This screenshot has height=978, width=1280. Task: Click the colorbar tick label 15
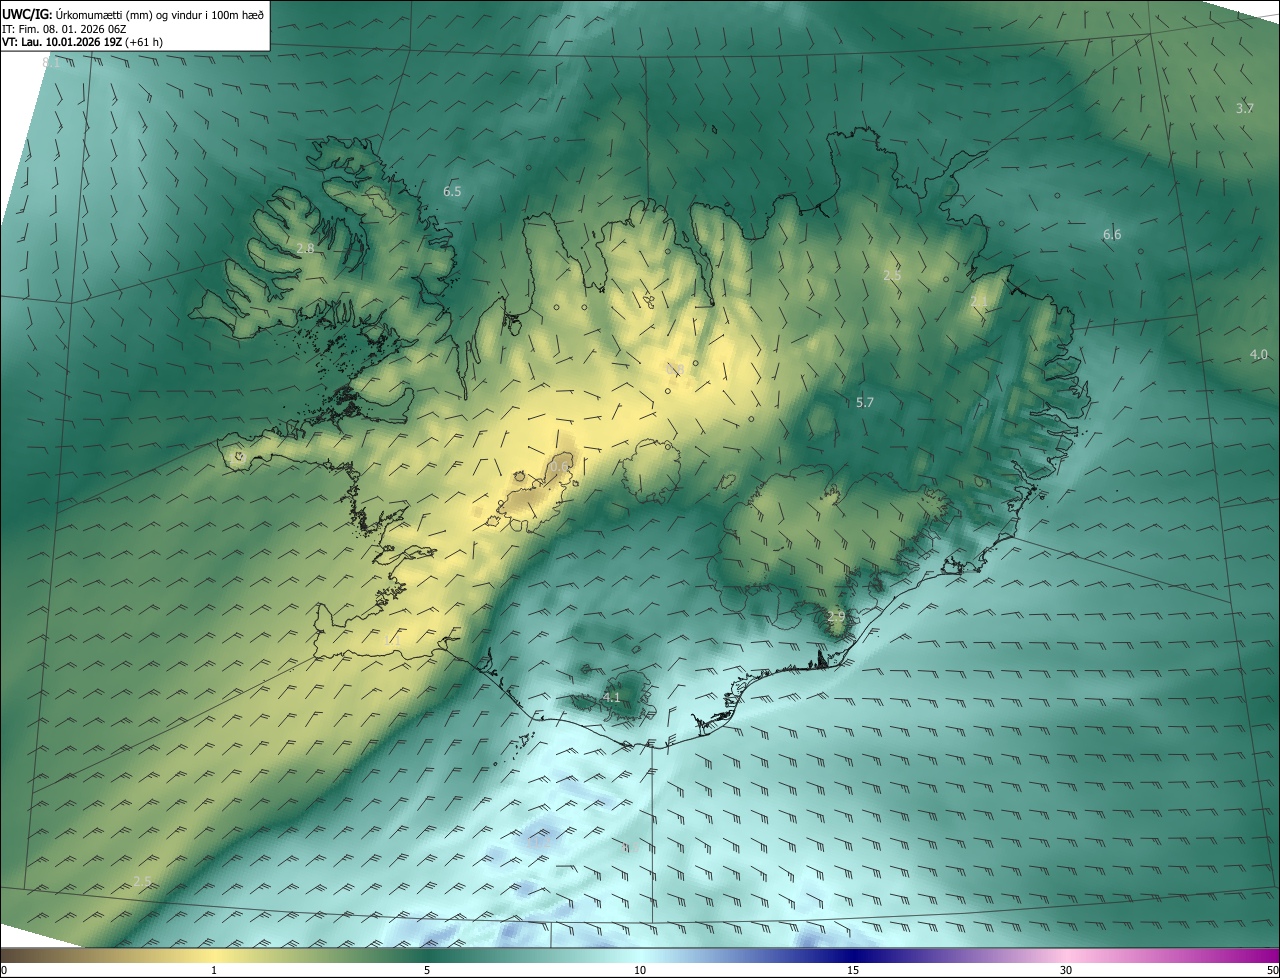coord(853,971)
